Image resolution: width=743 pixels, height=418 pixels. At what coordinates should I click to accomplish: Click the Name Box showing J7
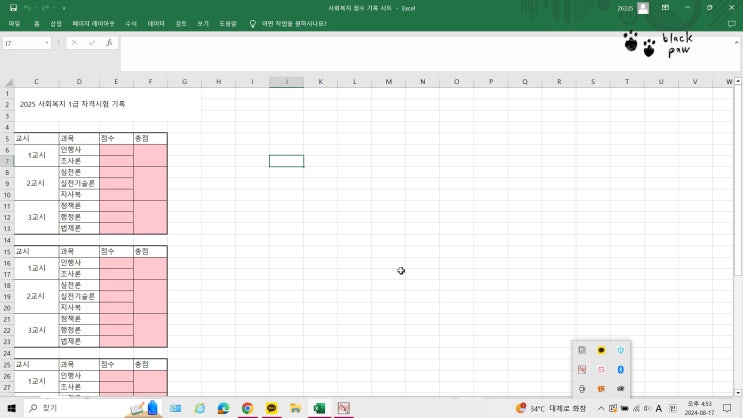pyautogui.click(x=23, y=43)
